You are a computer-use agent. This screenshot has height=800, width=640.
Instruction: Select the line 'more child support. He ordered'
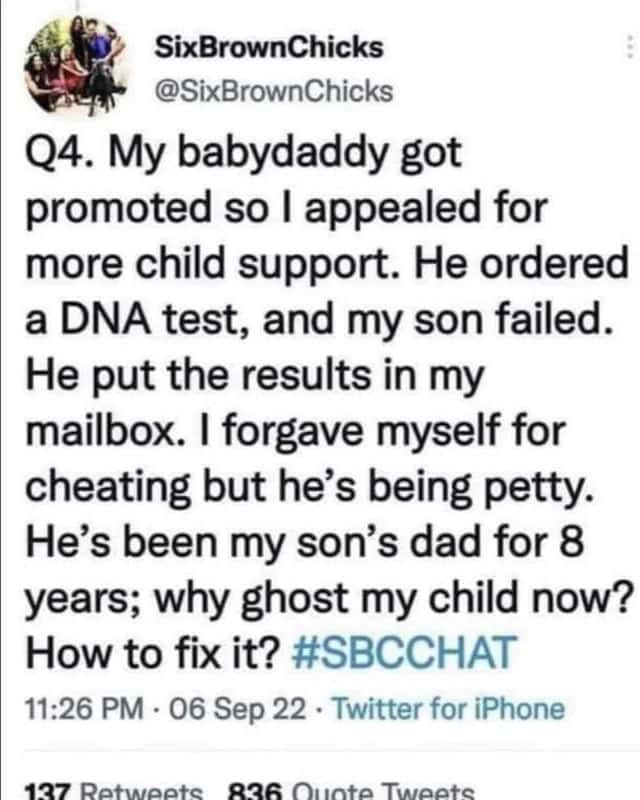tap(327, 265)
